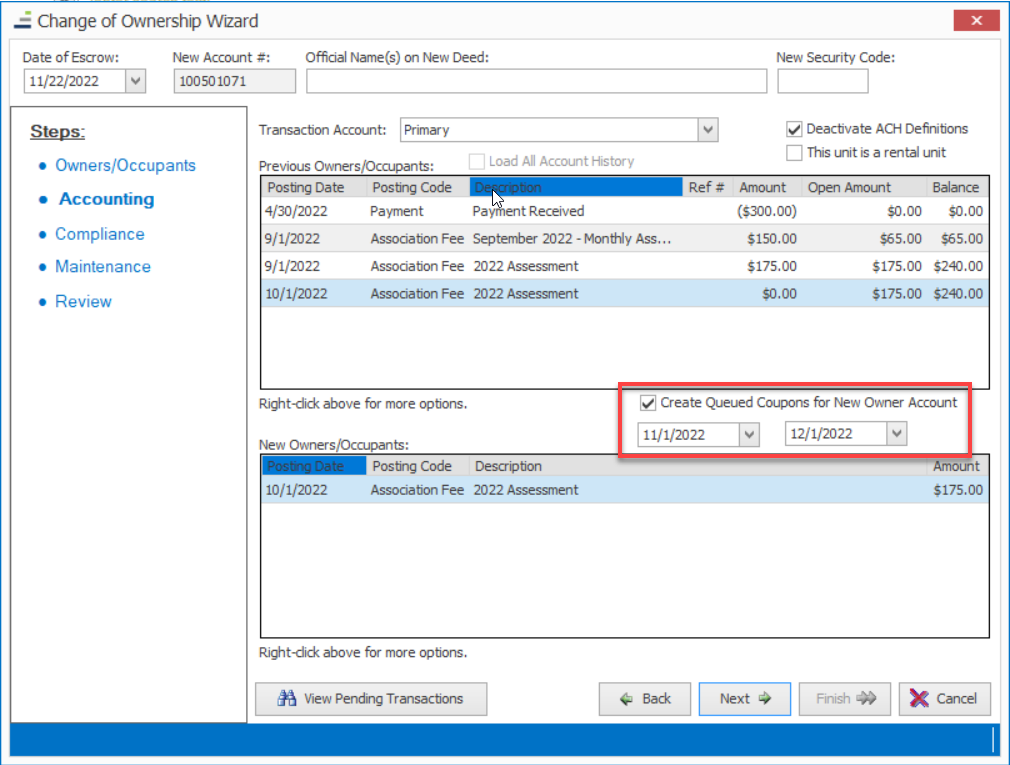Jump to the Maintenance step
Screen dimensions: 1010x765
(x=103, y=267)
